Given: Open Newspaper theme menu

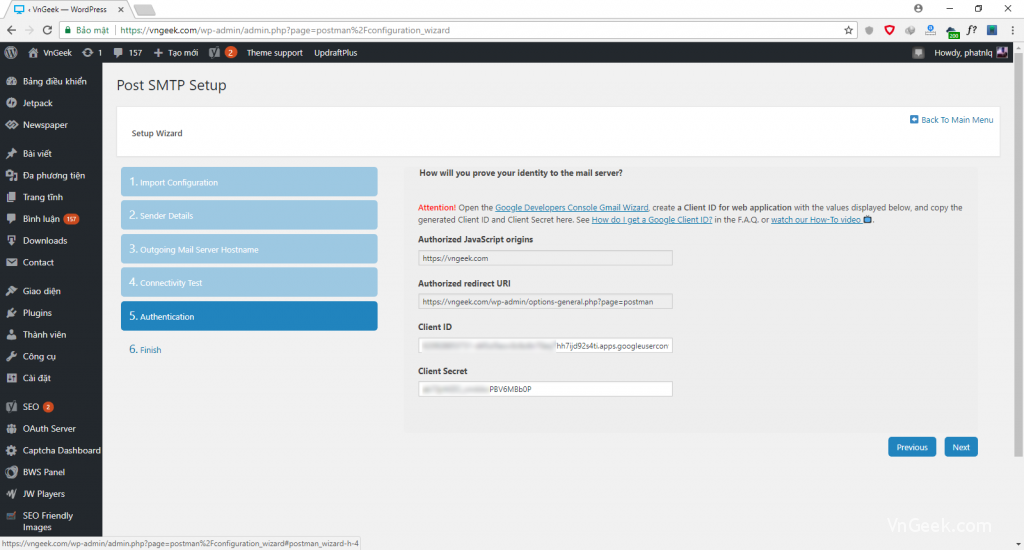Looking at the screenshot, I should coord(51,125).
